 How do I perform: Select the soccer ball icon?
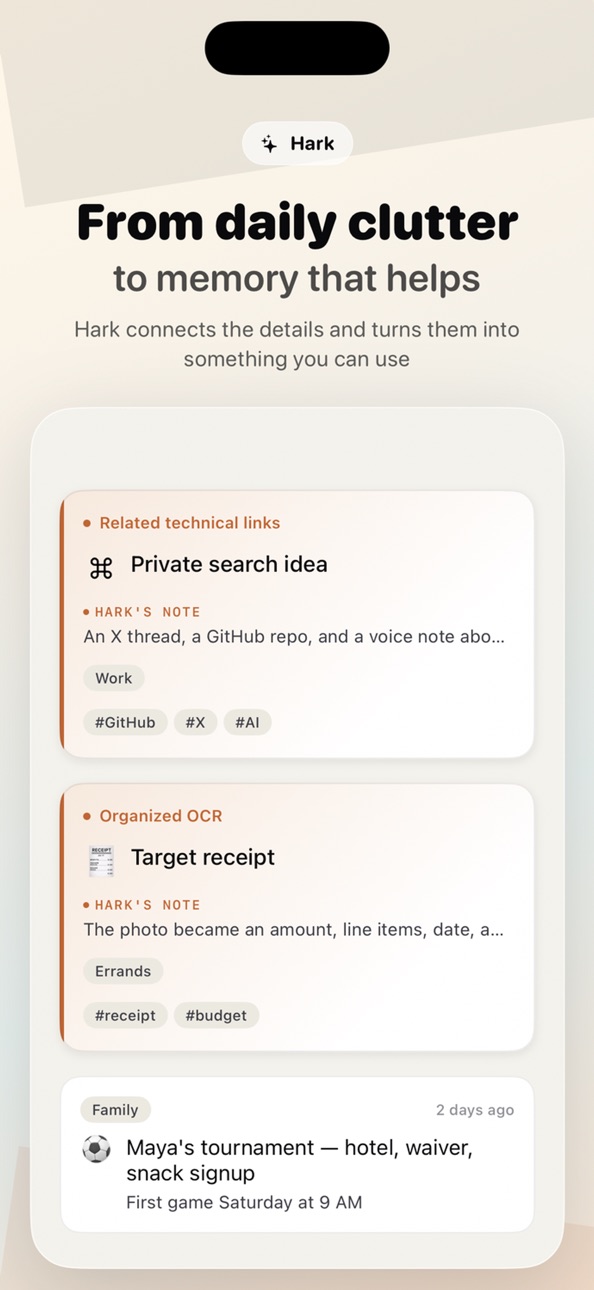[x=96, y=1149]
